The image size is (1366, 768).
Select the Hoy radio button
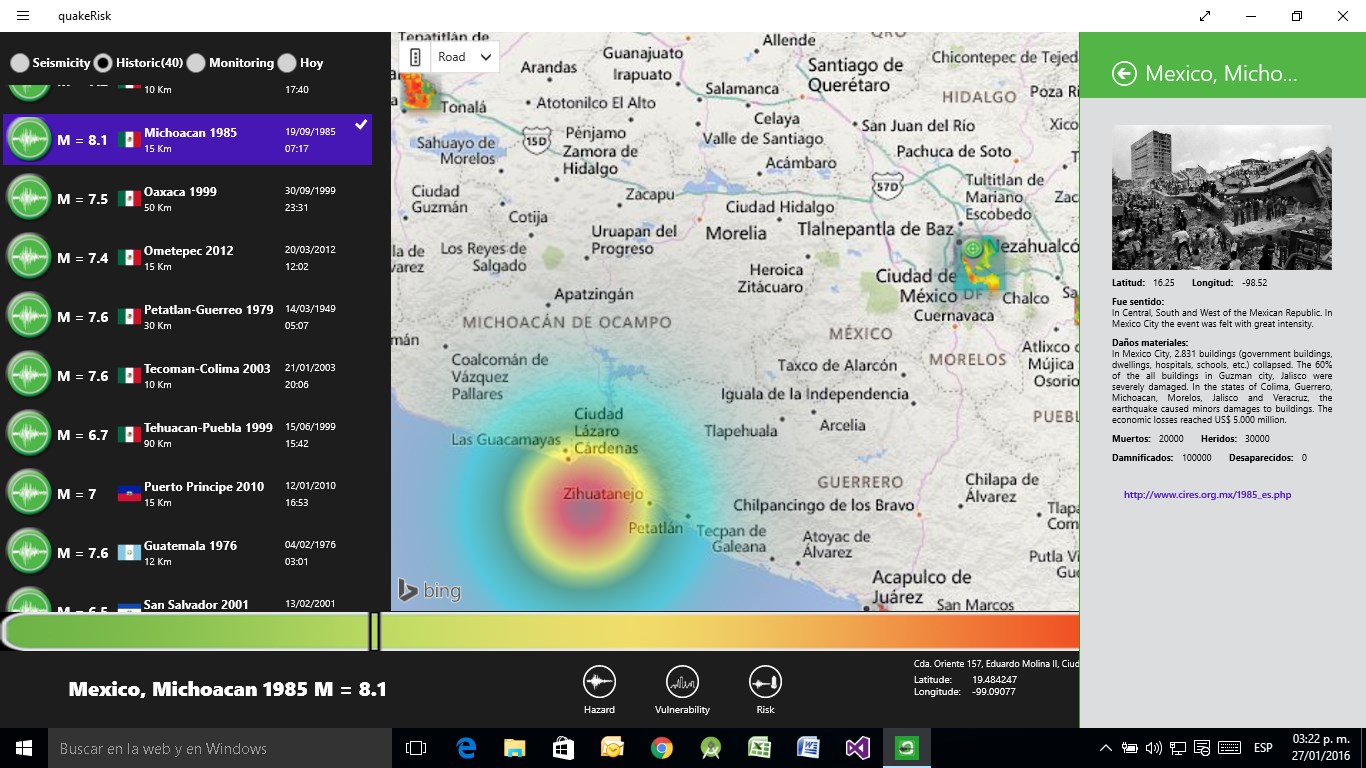(x=287, y=63)
